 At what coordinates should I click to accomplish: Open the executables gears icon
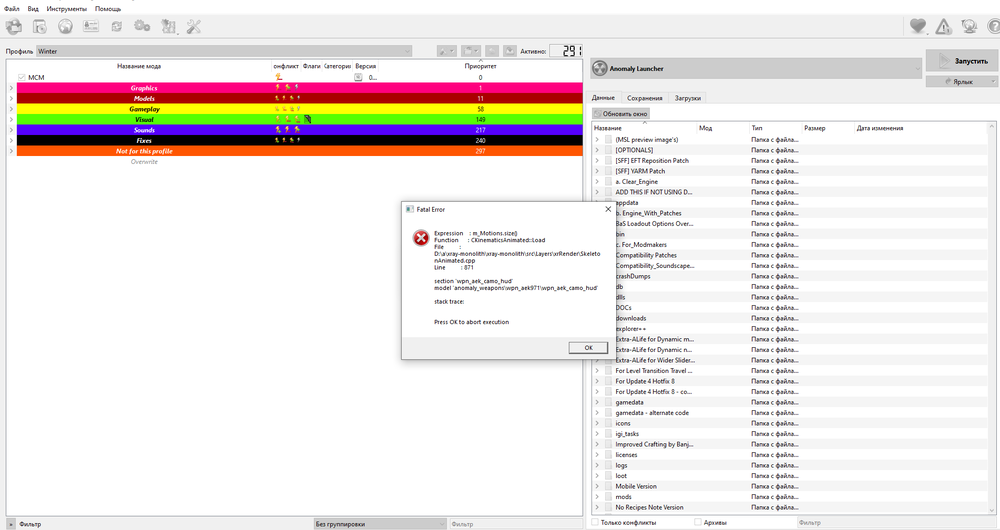tap(142, 26)
